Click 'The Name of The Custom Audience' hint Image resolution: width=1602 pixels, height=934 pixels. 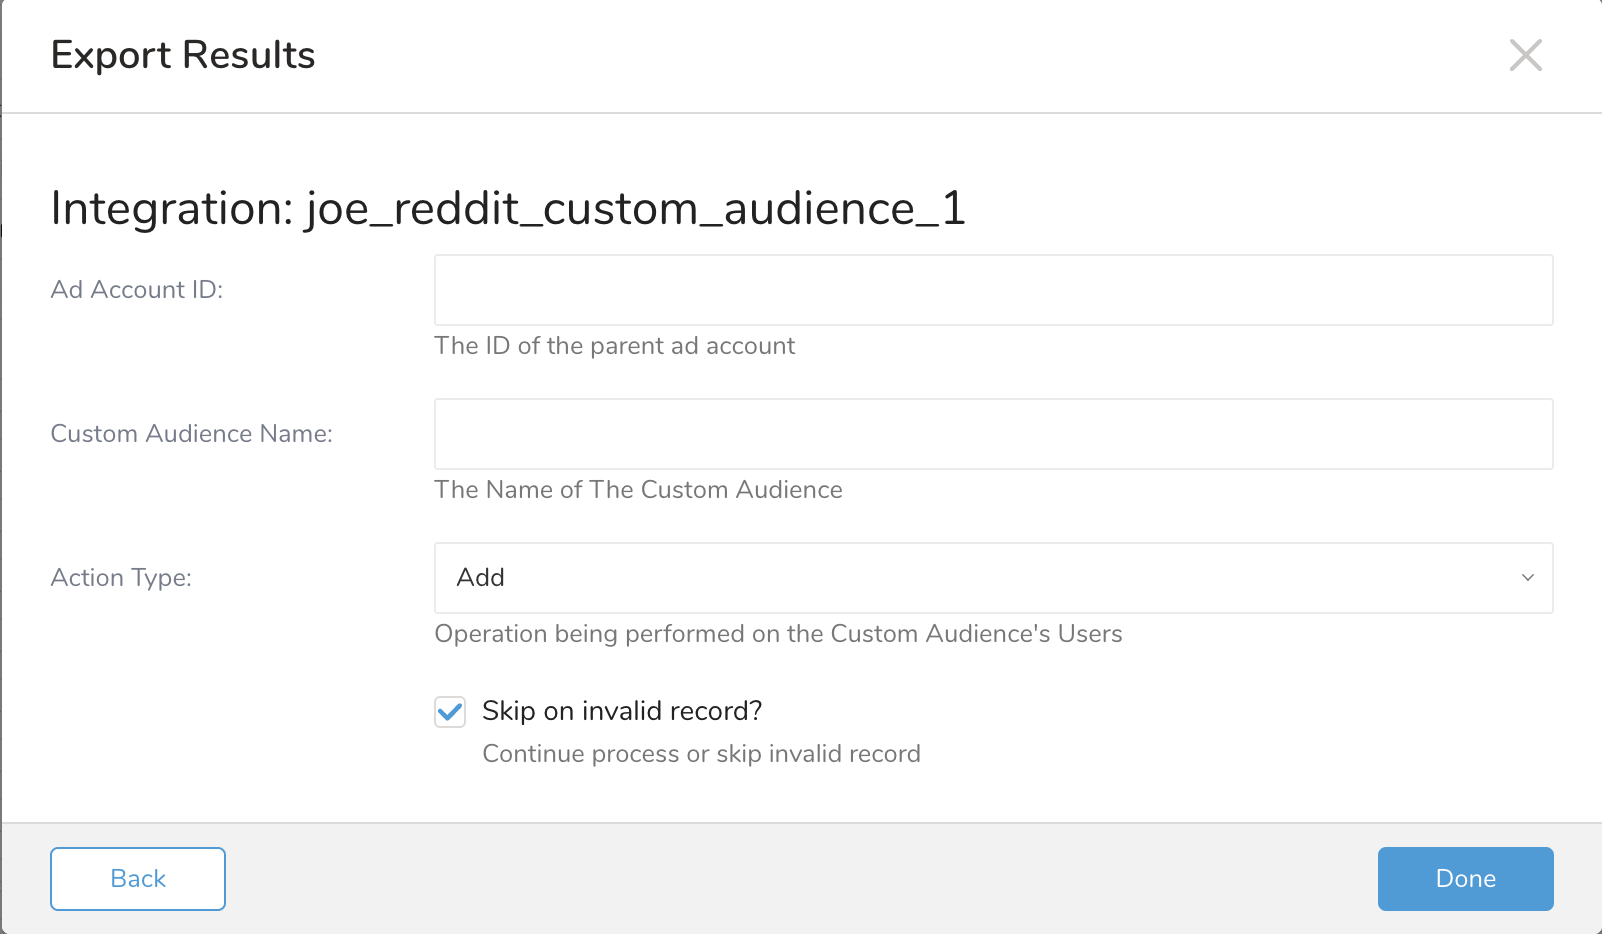coord(638,490)
